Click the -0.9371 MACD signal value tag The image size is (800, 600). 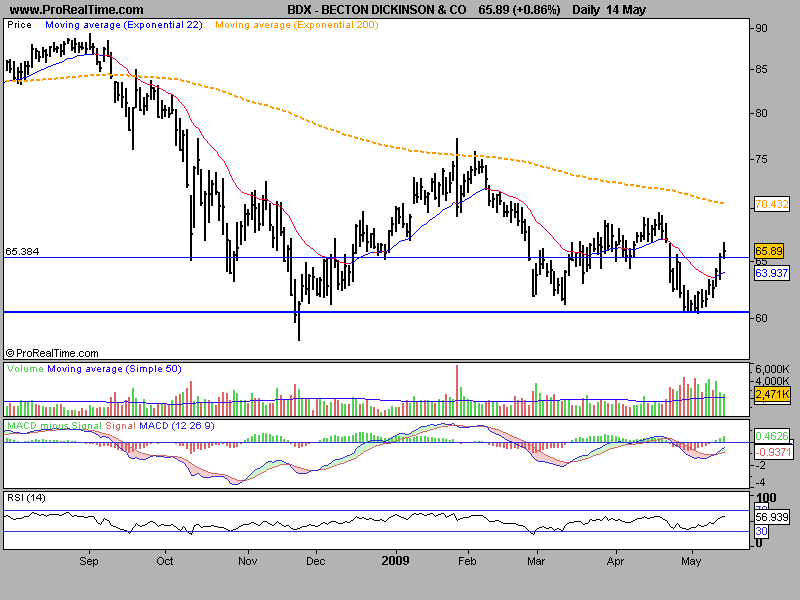point(773,452)
